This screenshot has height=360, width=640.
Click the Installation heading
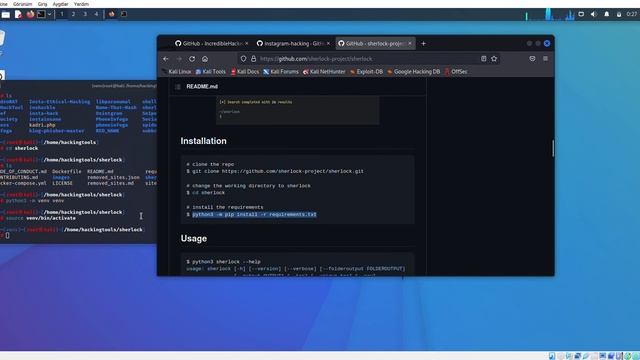point(203,141)
